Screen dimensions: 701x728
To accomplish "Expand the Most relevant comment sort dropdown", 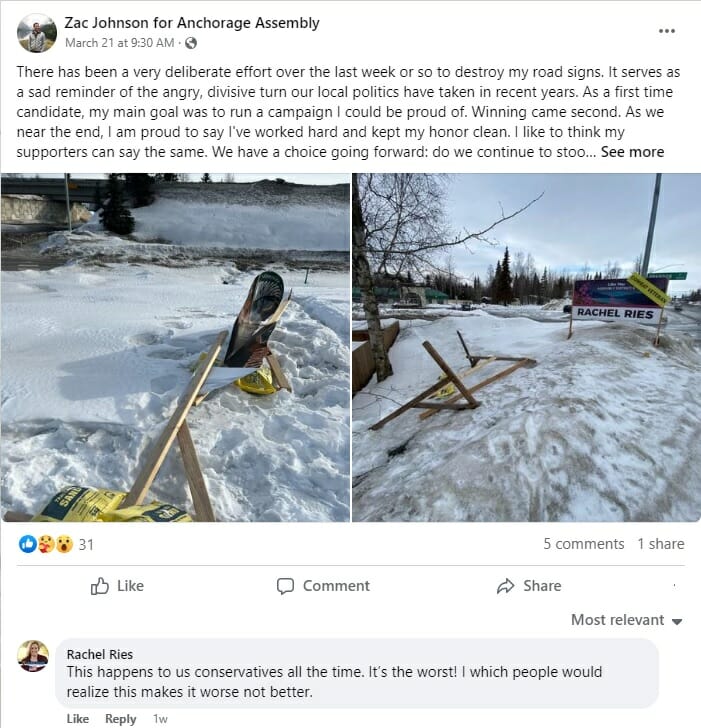I will [x=626, y=620].
